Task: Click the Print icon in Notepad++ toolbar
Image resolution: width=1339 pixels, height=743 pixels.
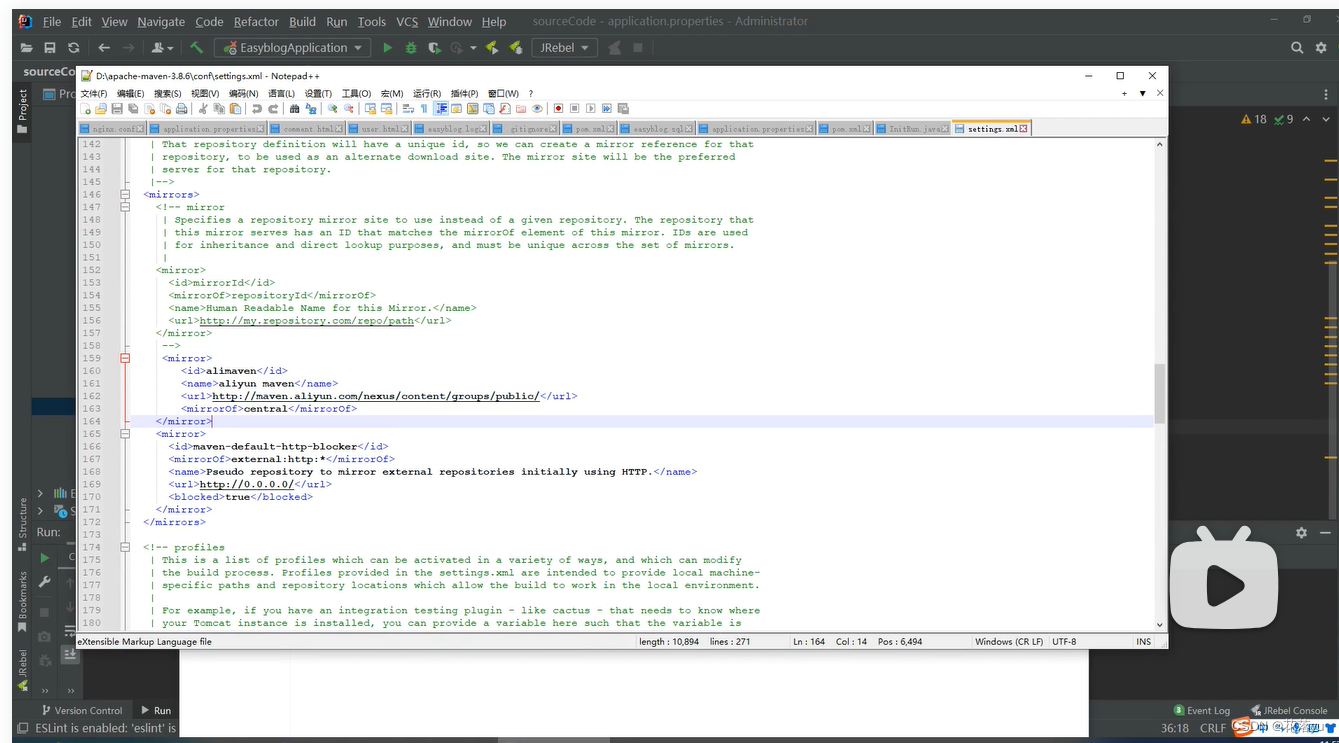Action: point(181,108)
